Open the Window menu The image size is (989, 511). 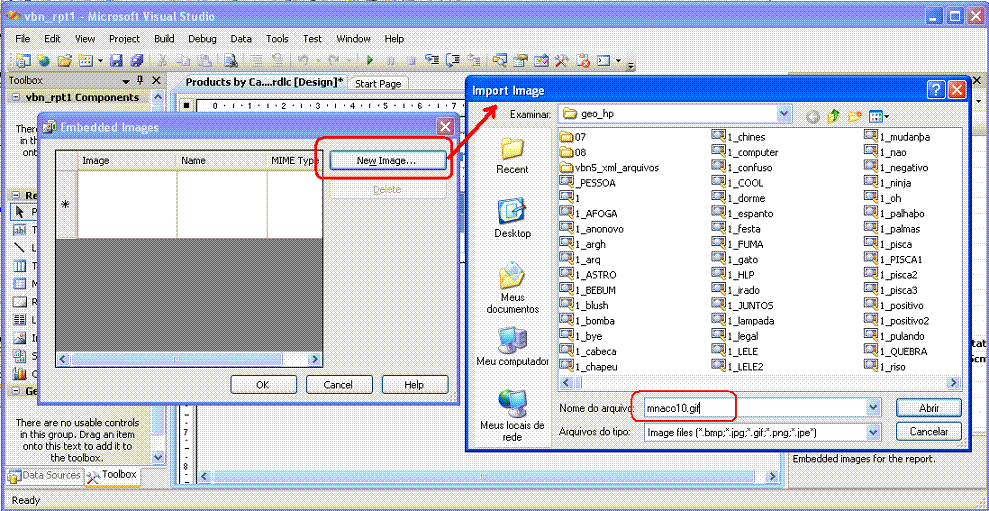tap(353, 38)
